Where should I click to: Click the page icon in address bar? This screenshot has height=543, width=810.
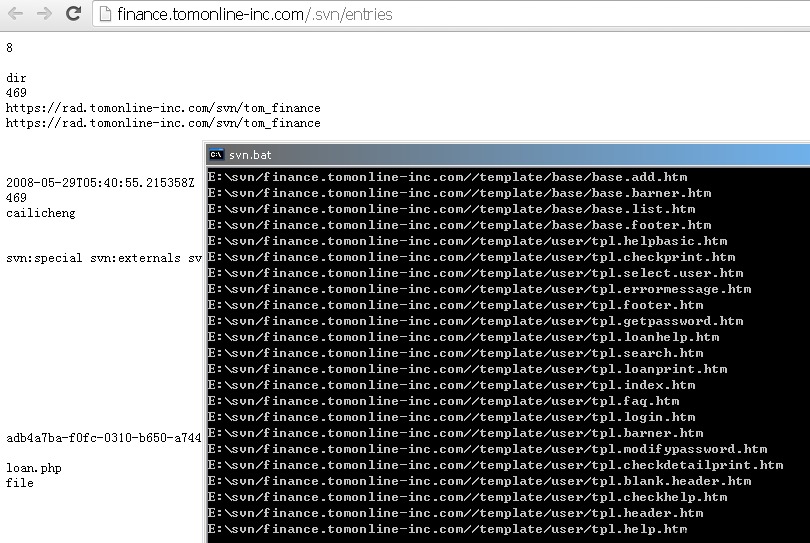[x=105, y=14]
